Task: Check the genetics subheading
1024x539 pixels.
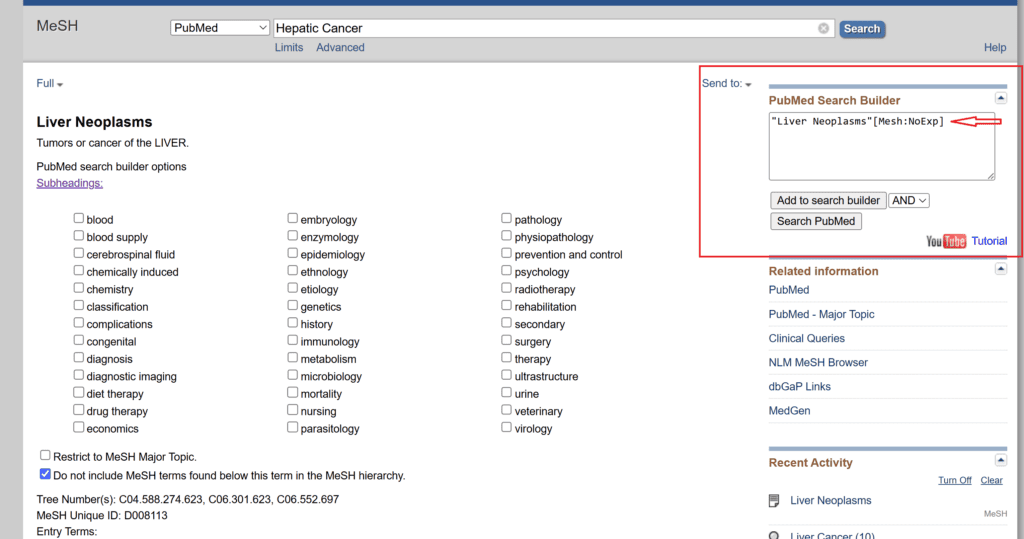Action: coord(293,306)
